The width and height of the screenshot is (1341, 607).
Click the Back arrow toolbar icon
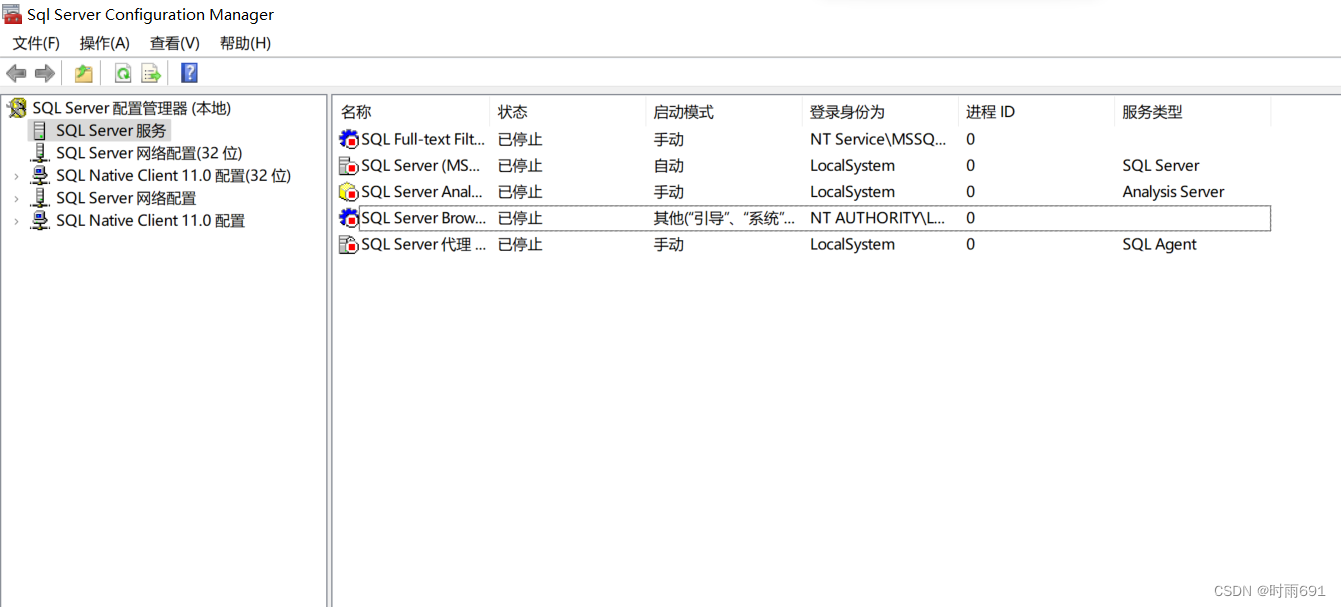pos(16,73)
